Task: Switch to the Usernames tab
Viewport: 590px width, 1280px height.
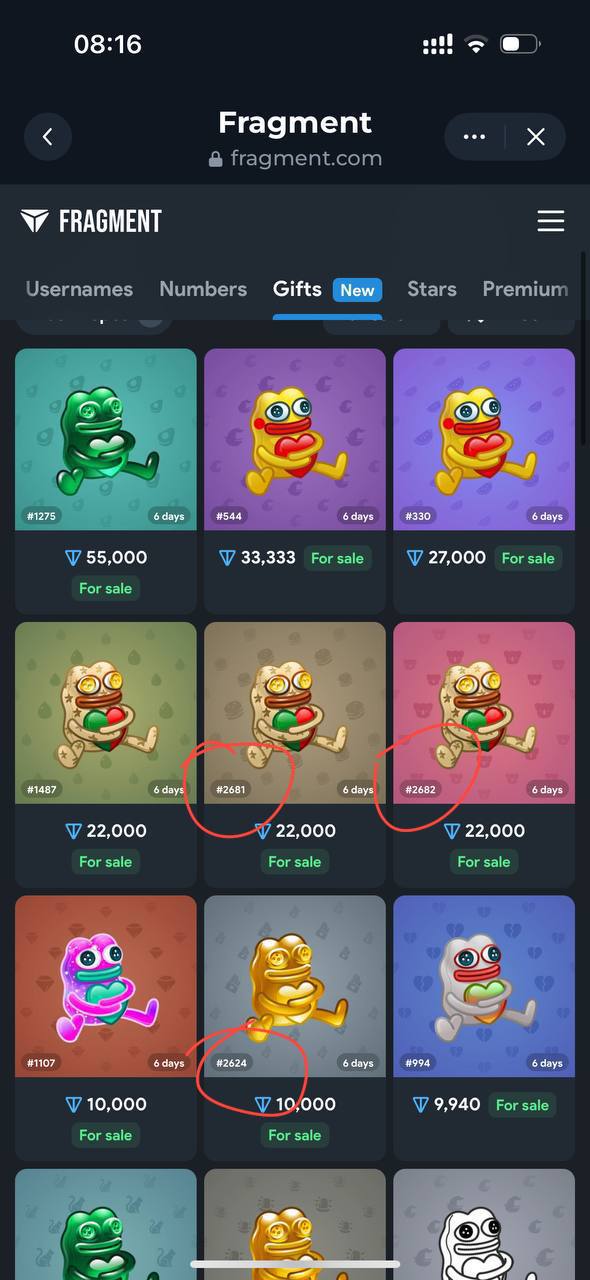Action: click(79, 289)
